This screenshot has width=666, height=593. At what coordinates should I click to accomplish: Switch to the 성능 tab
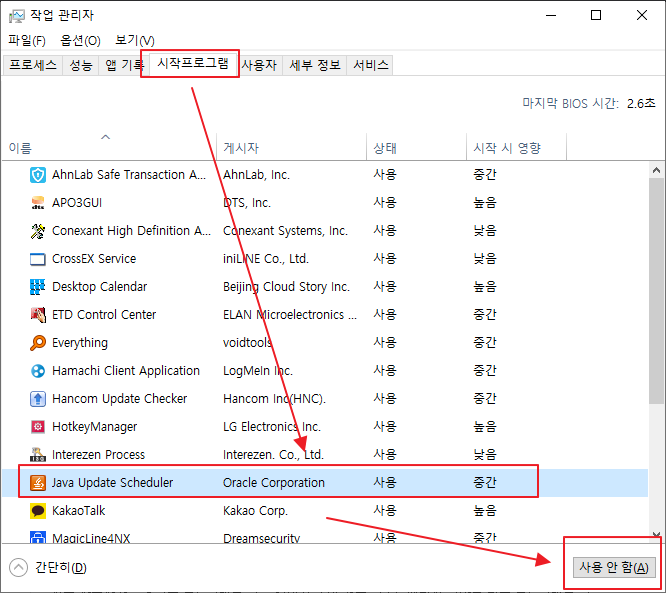coord(81,65)
